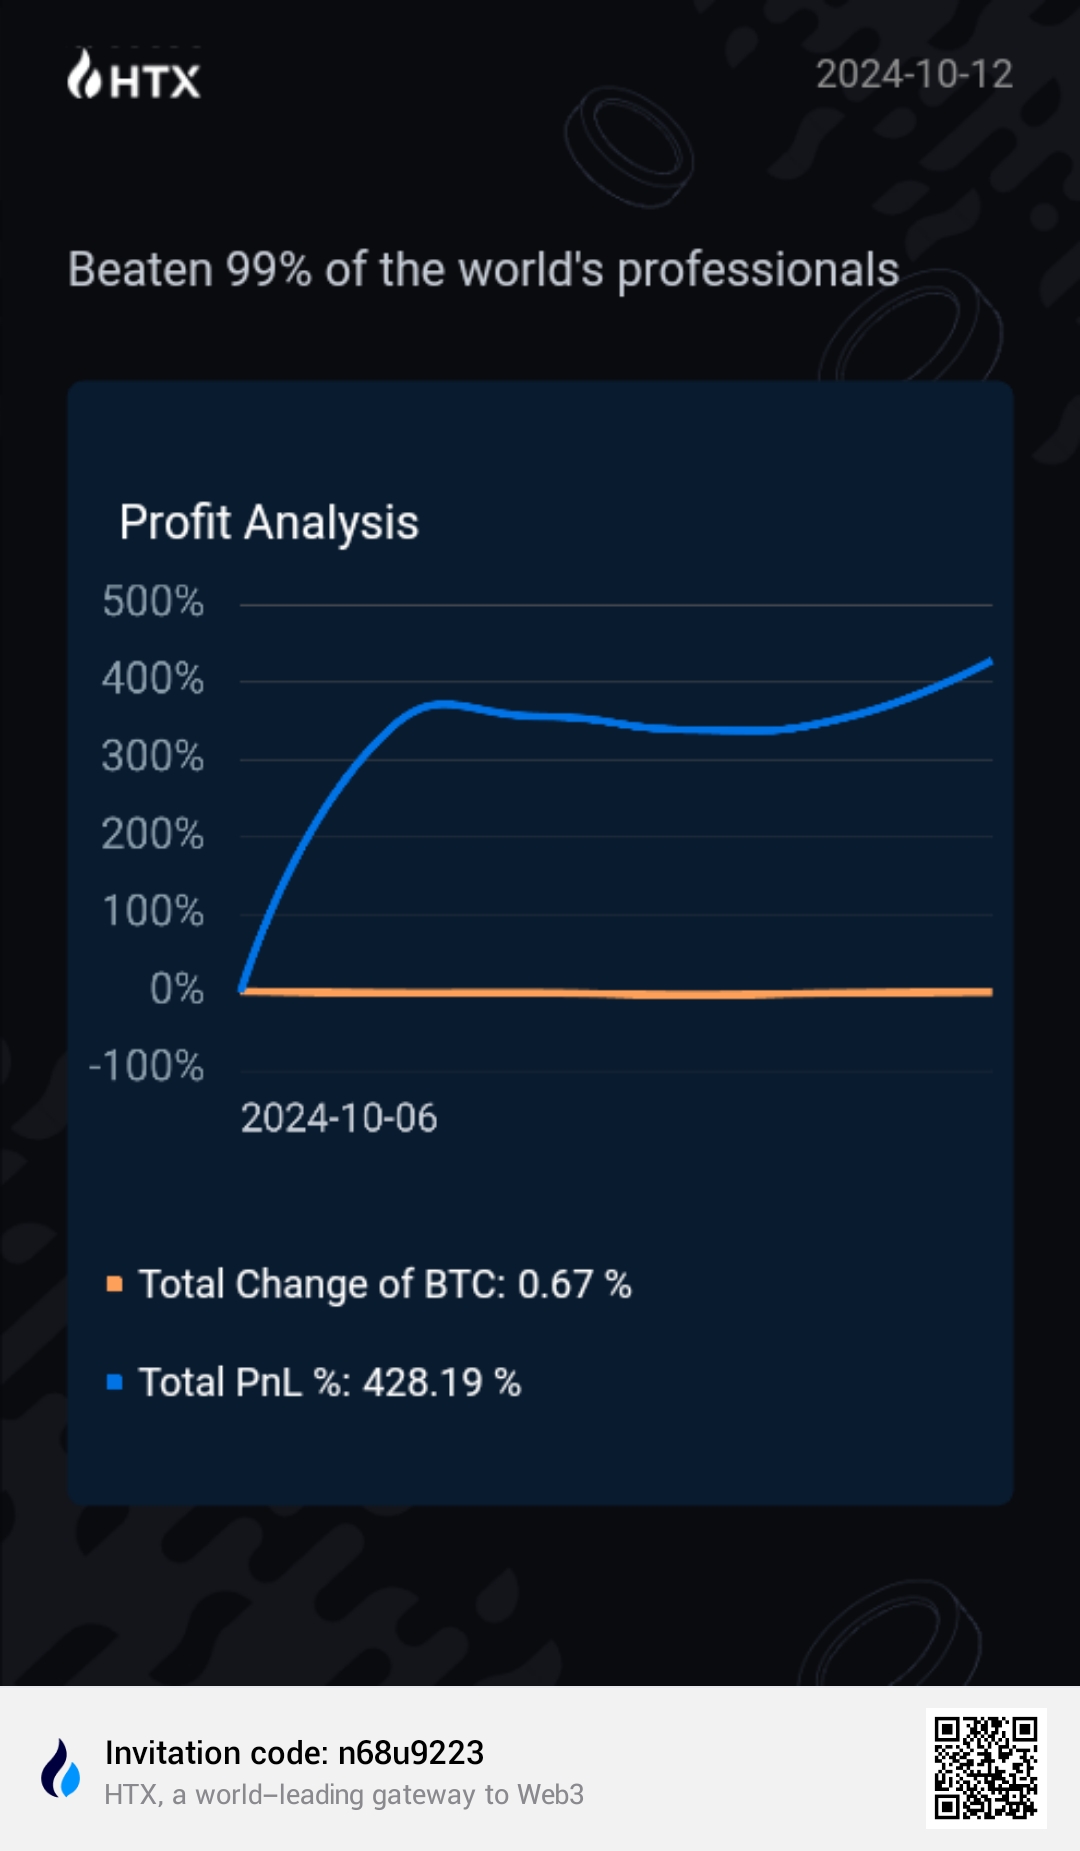Select the QR code image
The width and height of the screenshot is (1080, 1851).
click(x=986, y=1768)
